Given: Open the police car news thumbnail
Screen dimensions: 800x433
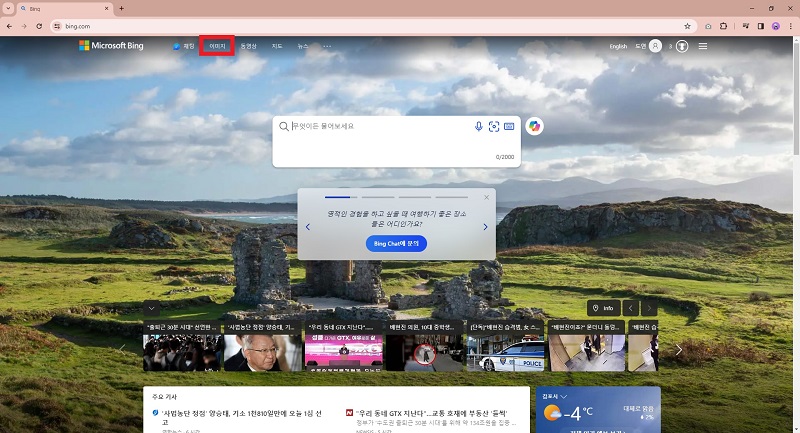Looking at the screenshot, I should (x=506, y=346).
